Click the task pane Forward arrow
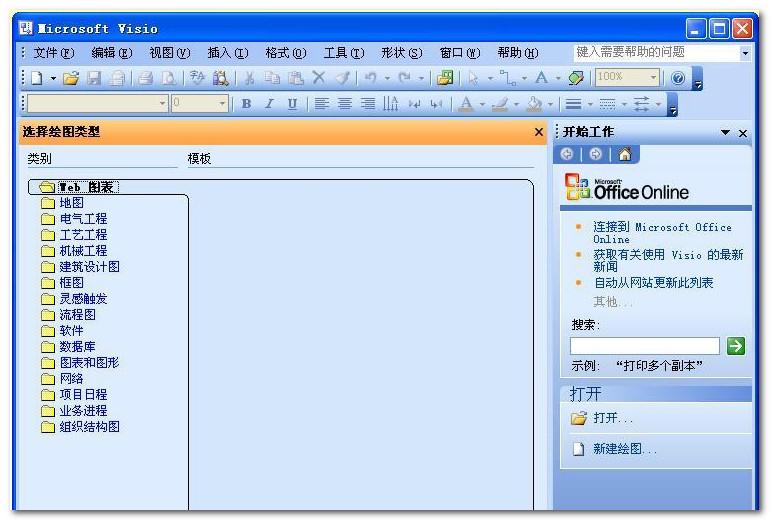This screenshot has width=770, height=521. pyautogui.click(x=596, y=155)
